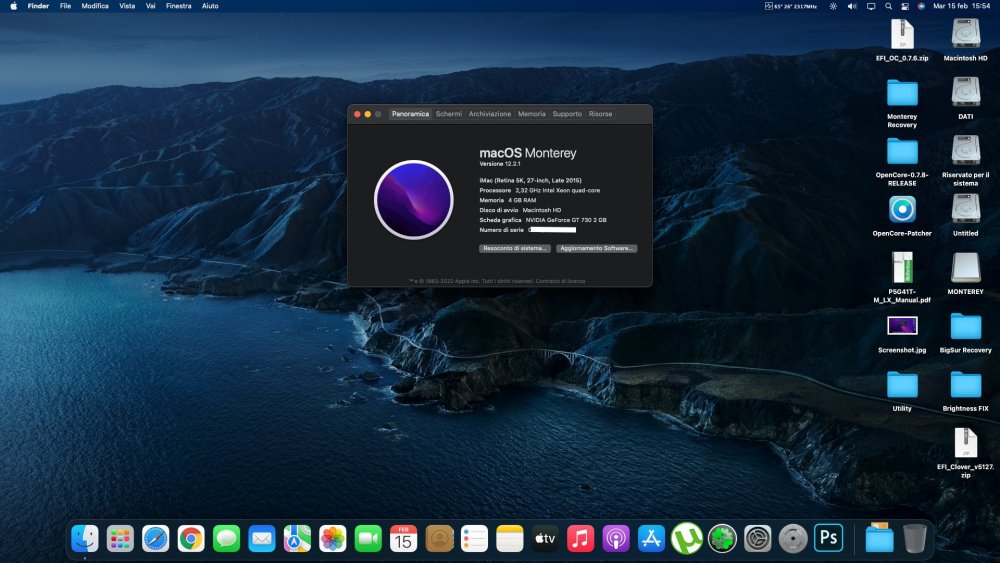The image size is (1000, 563).
Task: Open the Mail app in Dock
Action: click(261, 539)
